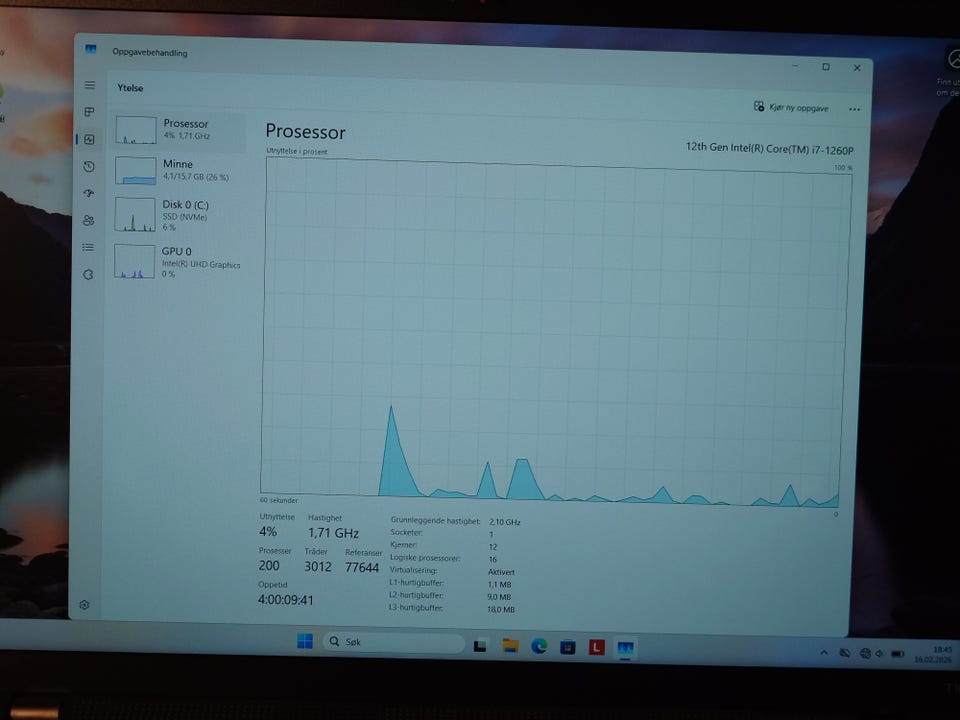Click the '1,71 GHz' speed value below the graph
Screen dimensions: 960x720
(x=333, y=533)
